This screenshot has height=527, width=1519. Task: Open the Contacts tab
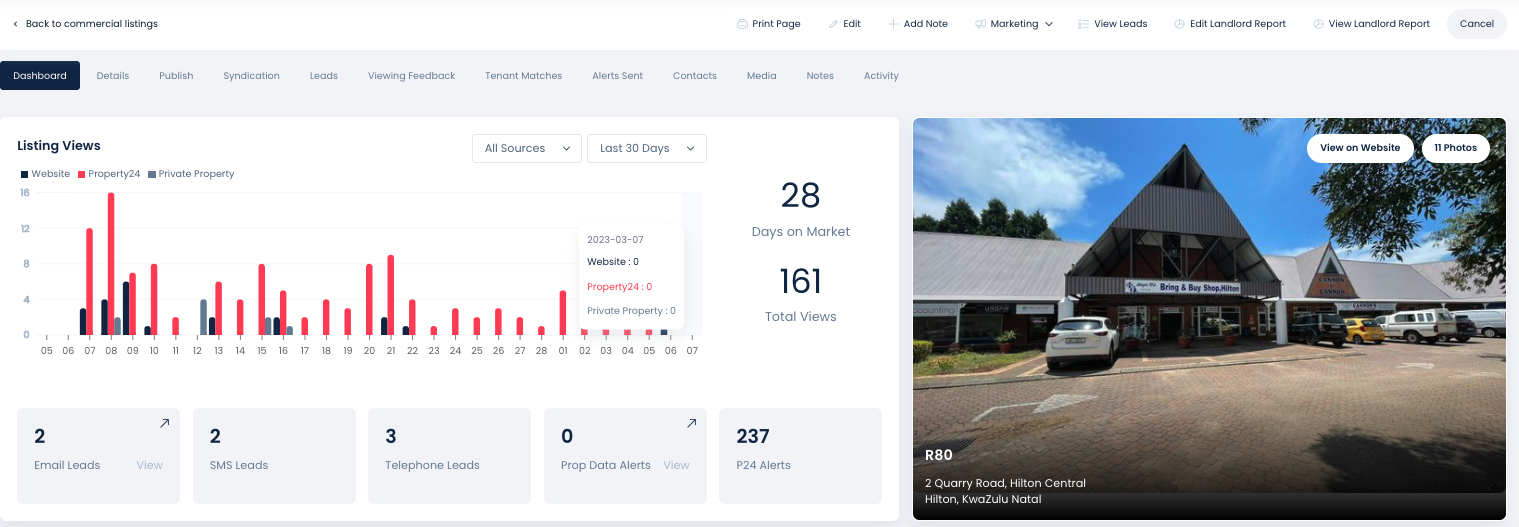click(x=695, y=76)
